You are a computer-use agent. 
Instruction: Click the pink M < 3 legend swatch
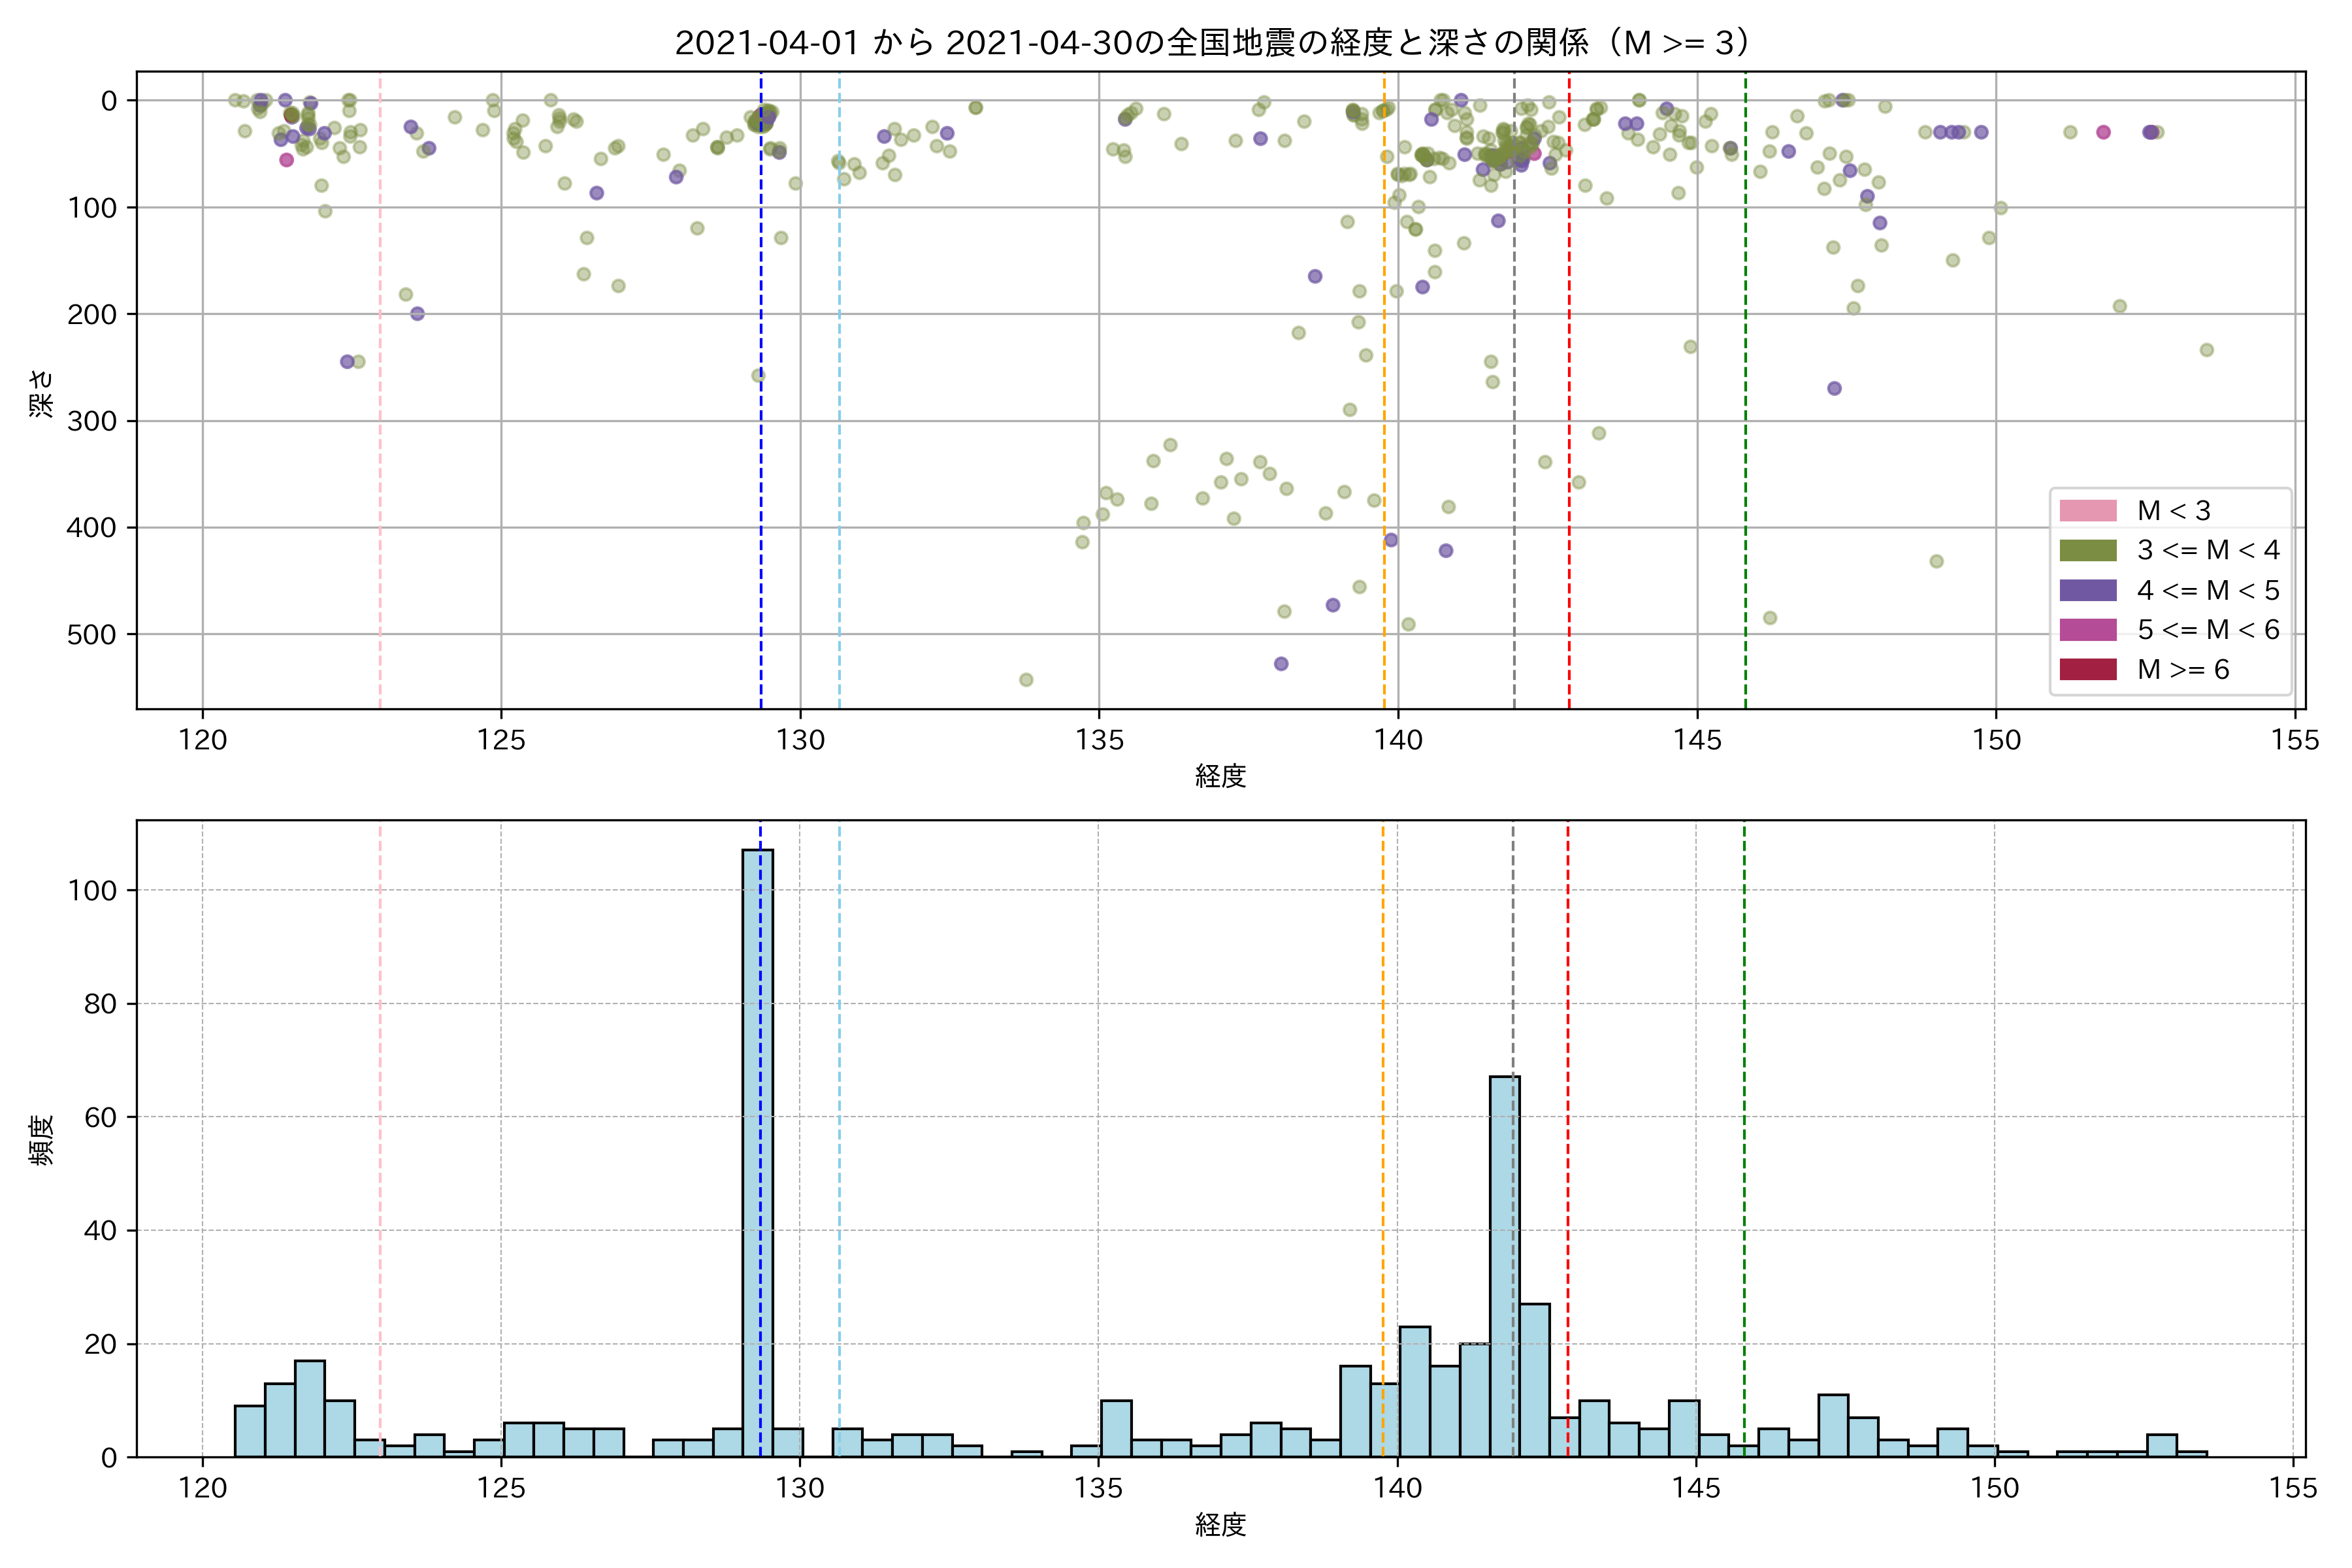2087,510
